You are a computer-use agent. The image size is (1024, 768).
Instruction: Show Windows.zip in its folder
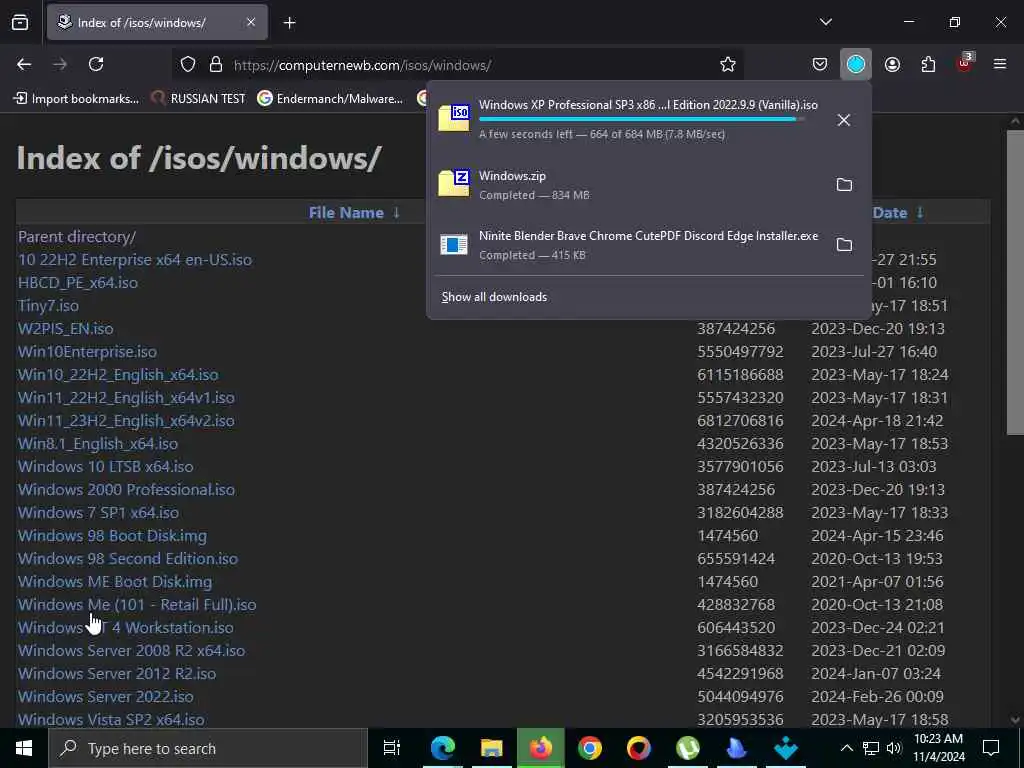(x=844, y=185)
